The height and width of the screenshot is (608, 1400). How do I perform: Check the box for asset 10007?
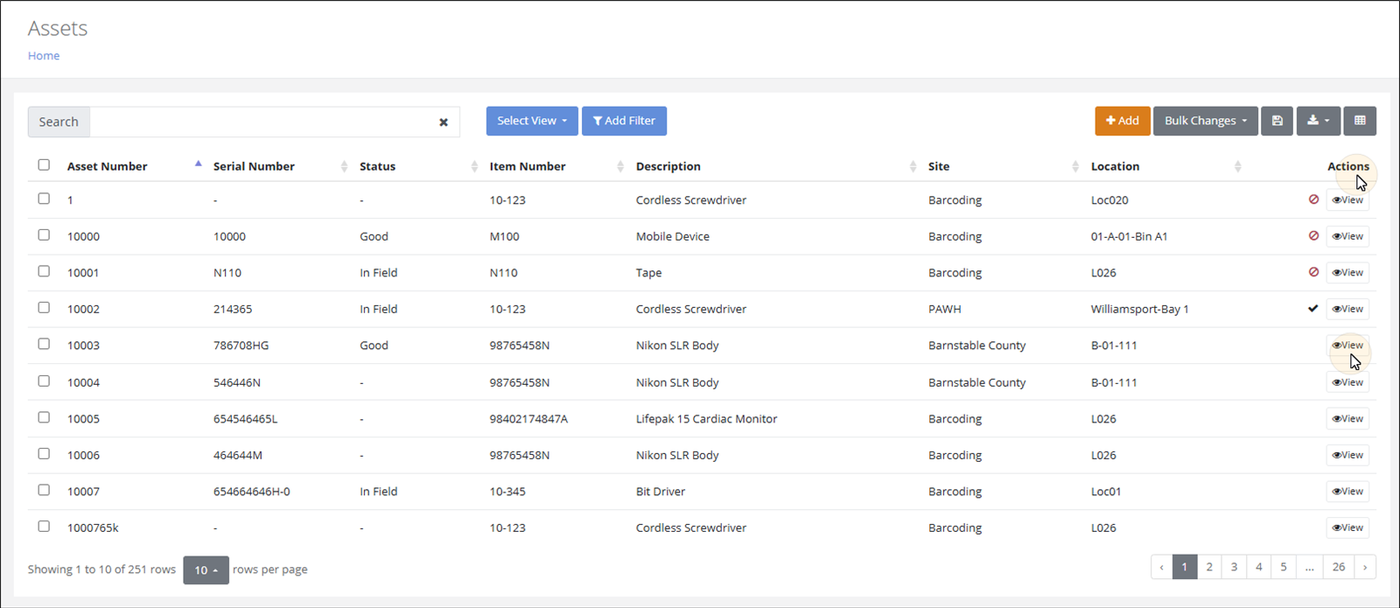44,490
